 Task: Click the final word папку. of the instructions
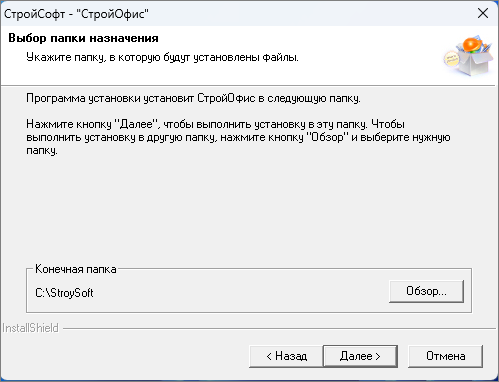pos(42,150)
